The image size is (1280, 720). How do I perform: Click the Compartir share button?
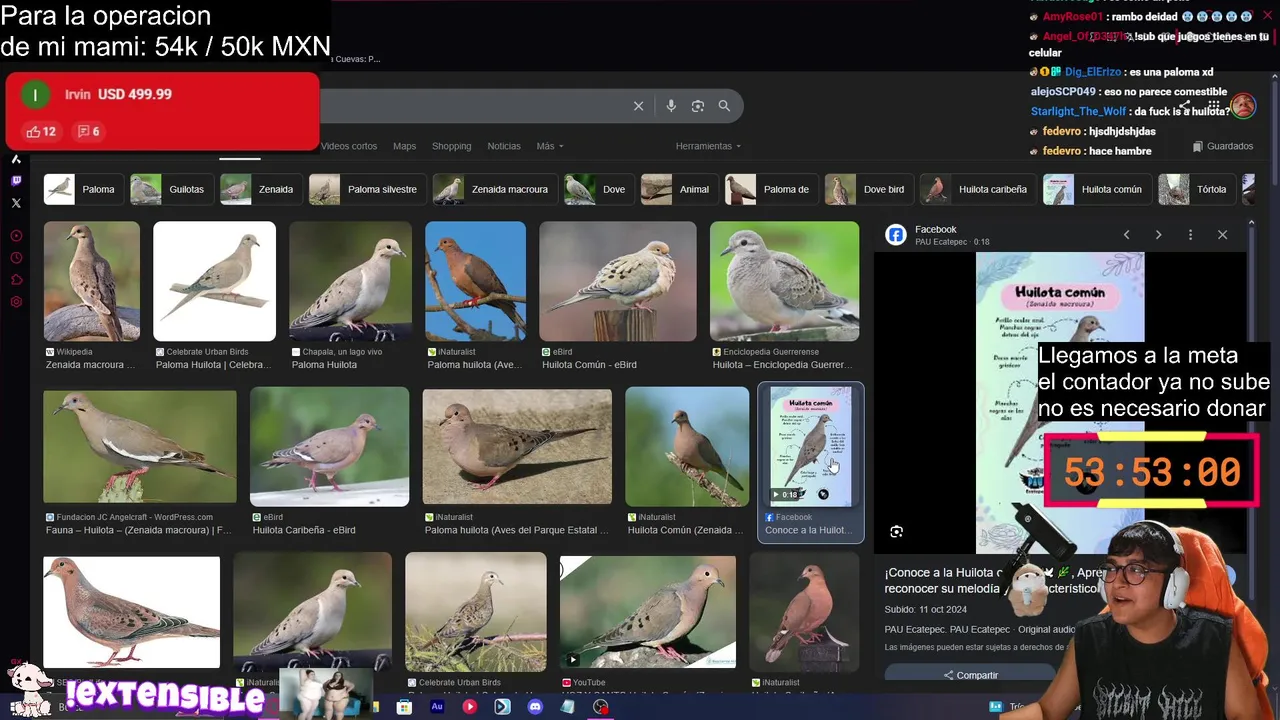click(x=970, y=675)
